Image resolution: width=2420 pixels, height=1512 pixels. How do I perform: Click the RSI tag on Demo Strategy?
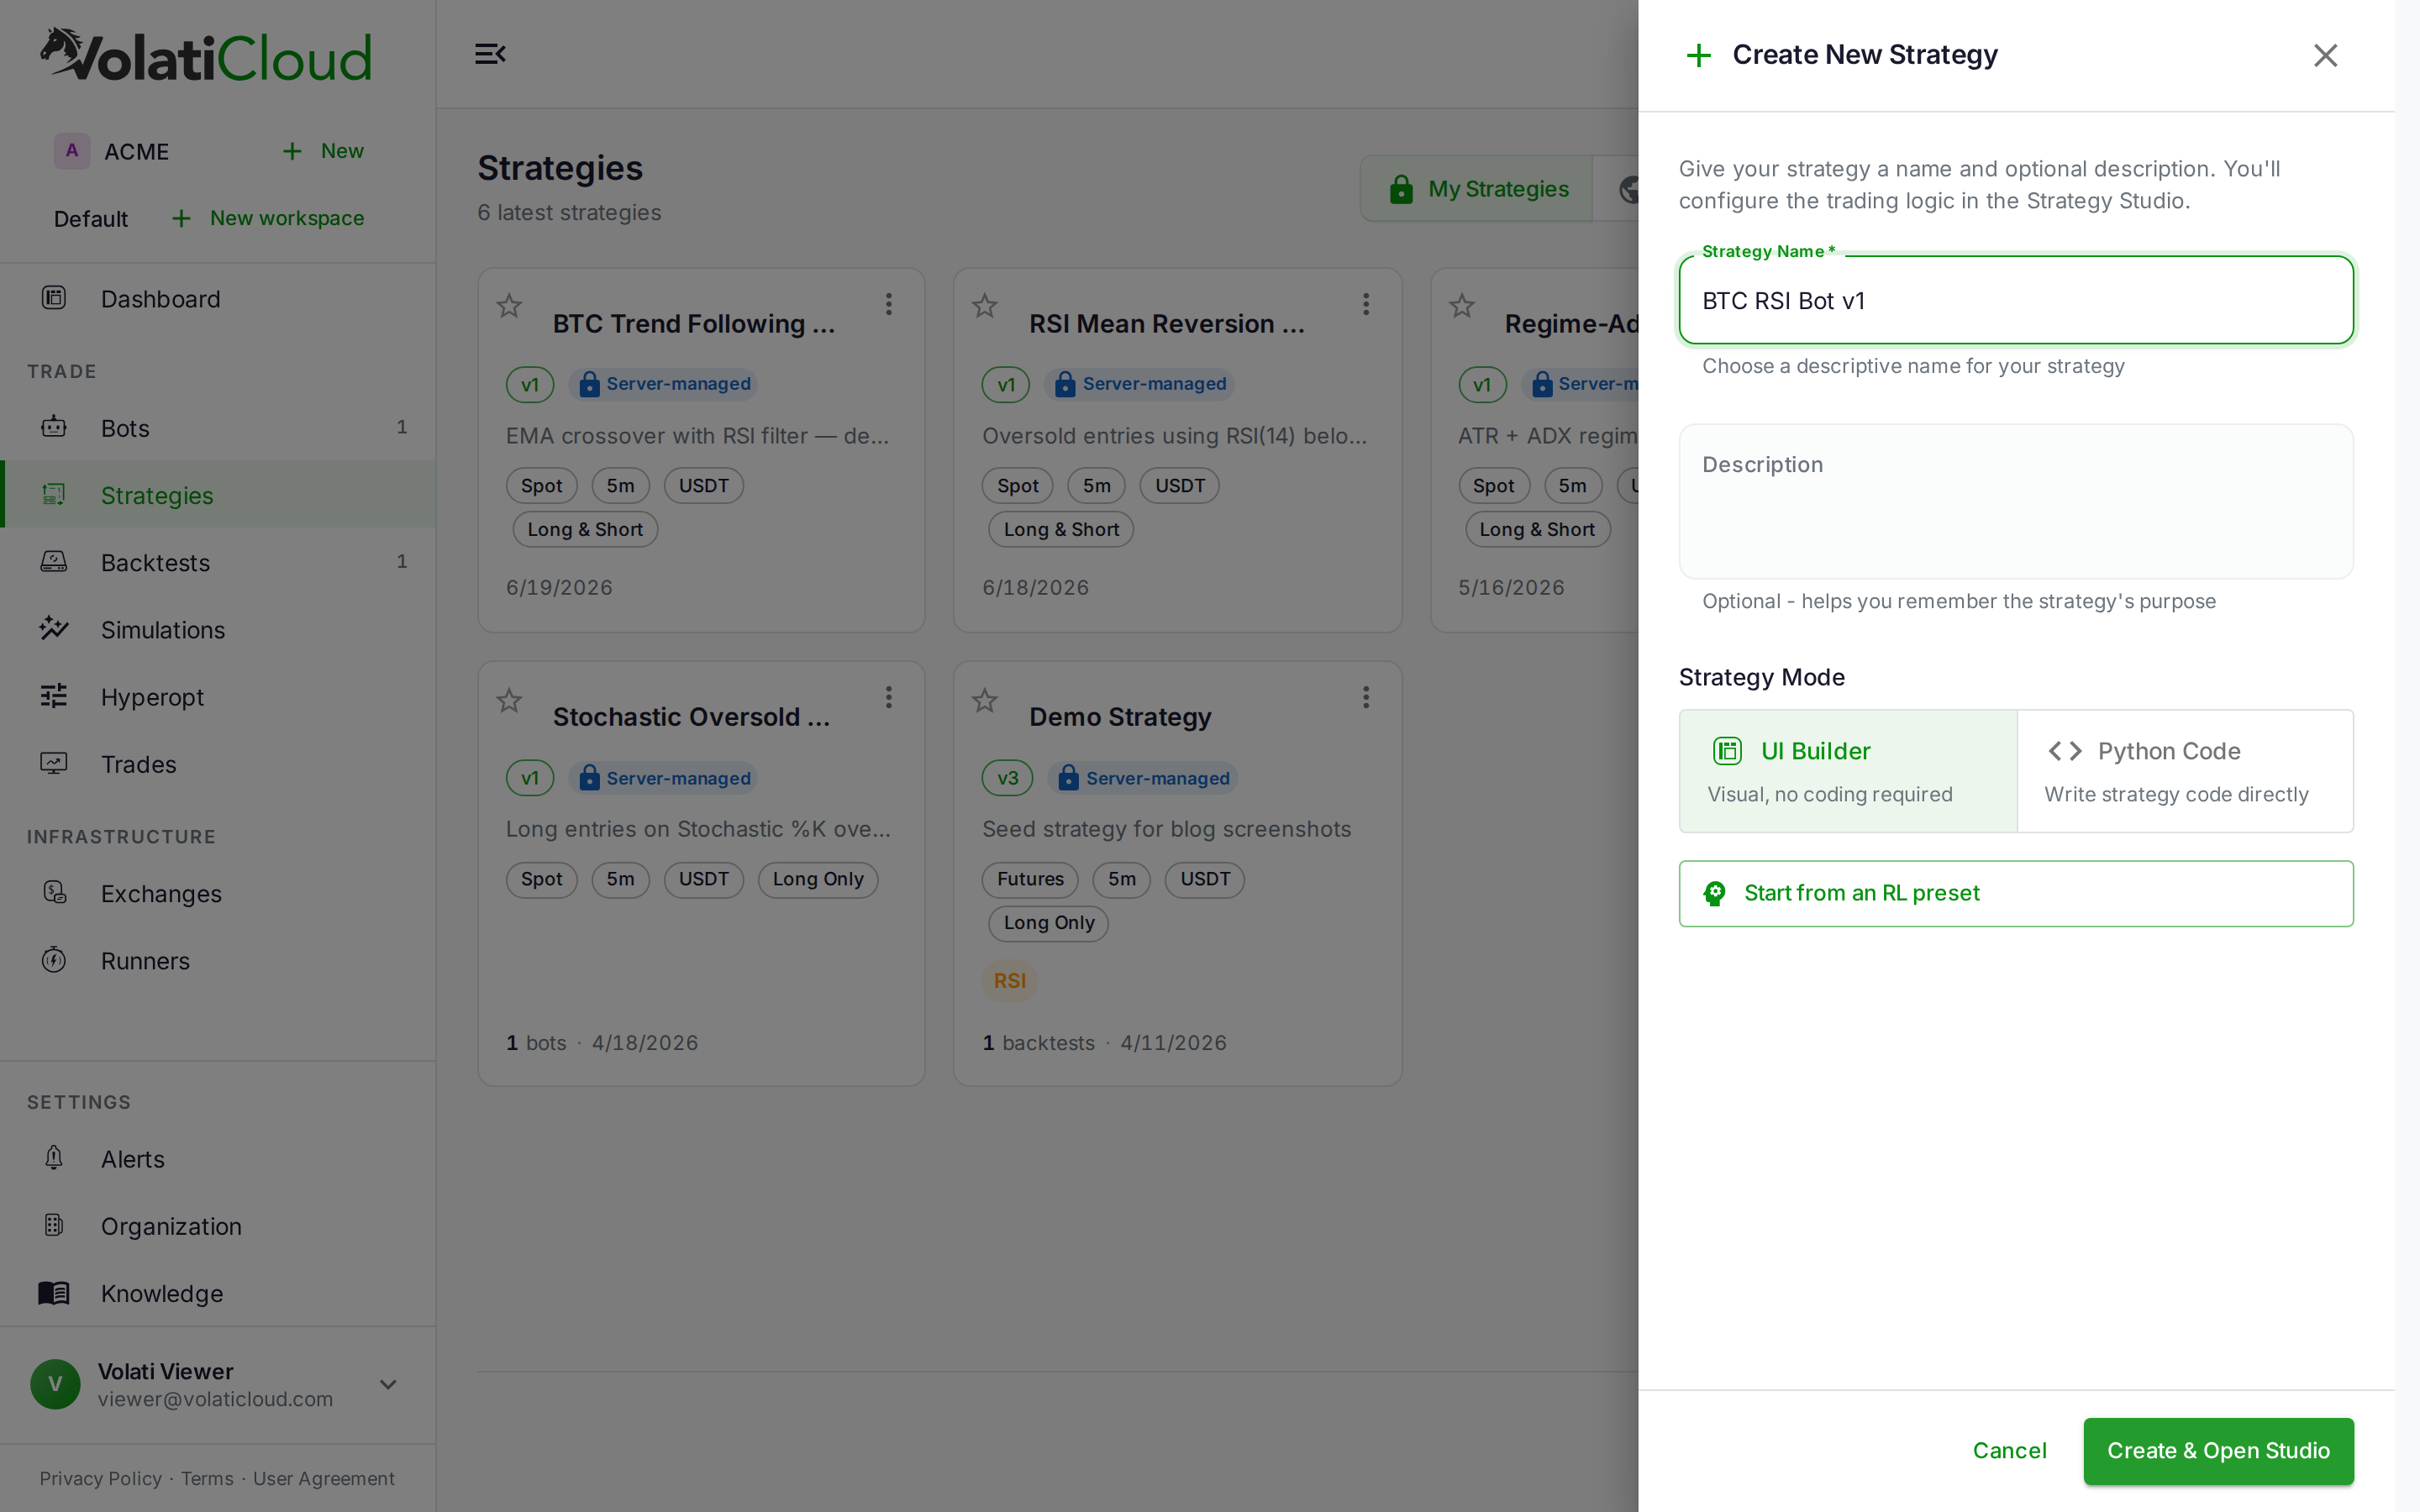pos(1009,980)
